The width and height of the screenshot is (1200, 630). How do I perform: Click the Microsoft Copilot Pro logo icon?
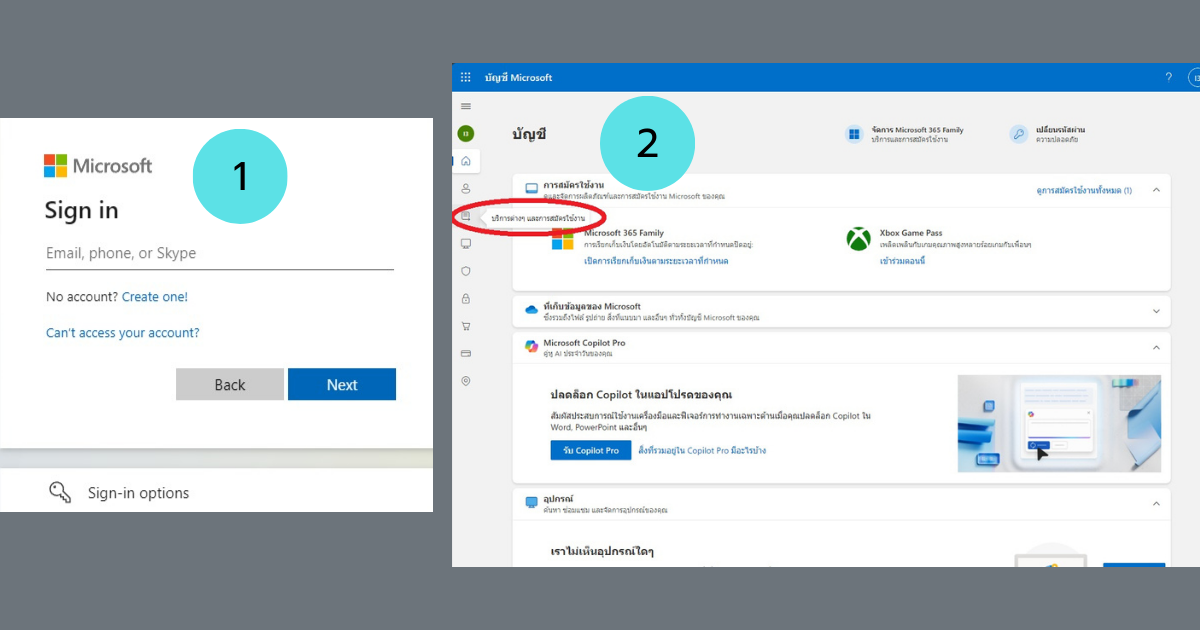[532, 346]
